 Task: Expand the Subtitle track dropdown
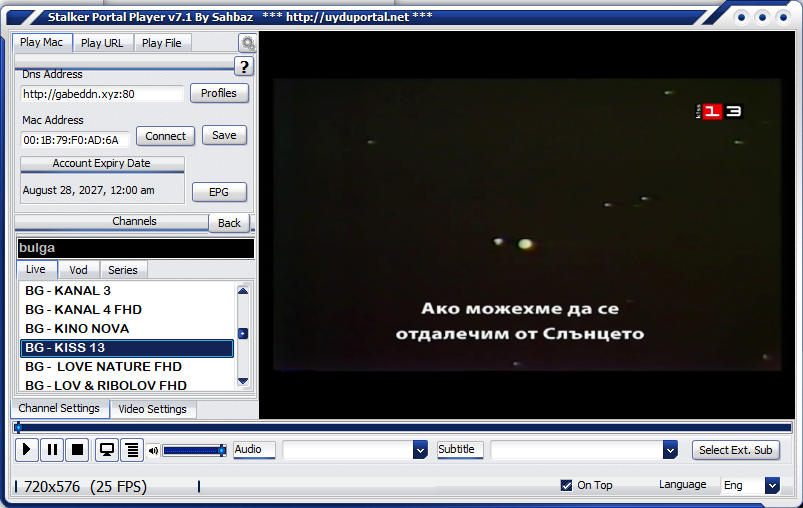click(x=670, y=450)
